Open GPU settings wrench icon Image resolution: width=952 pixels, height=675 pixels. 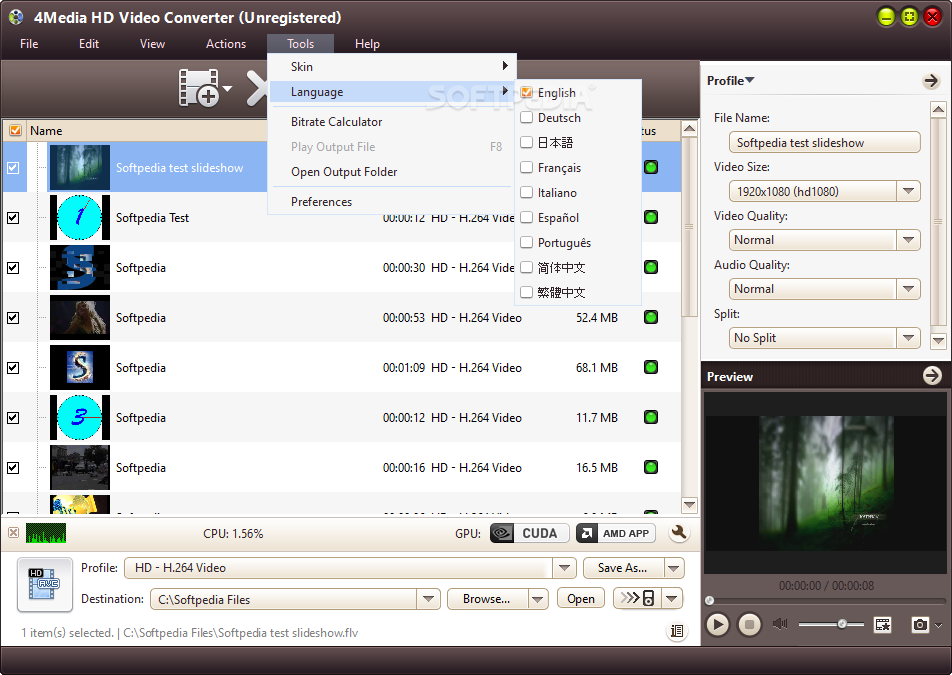point(679,532)
